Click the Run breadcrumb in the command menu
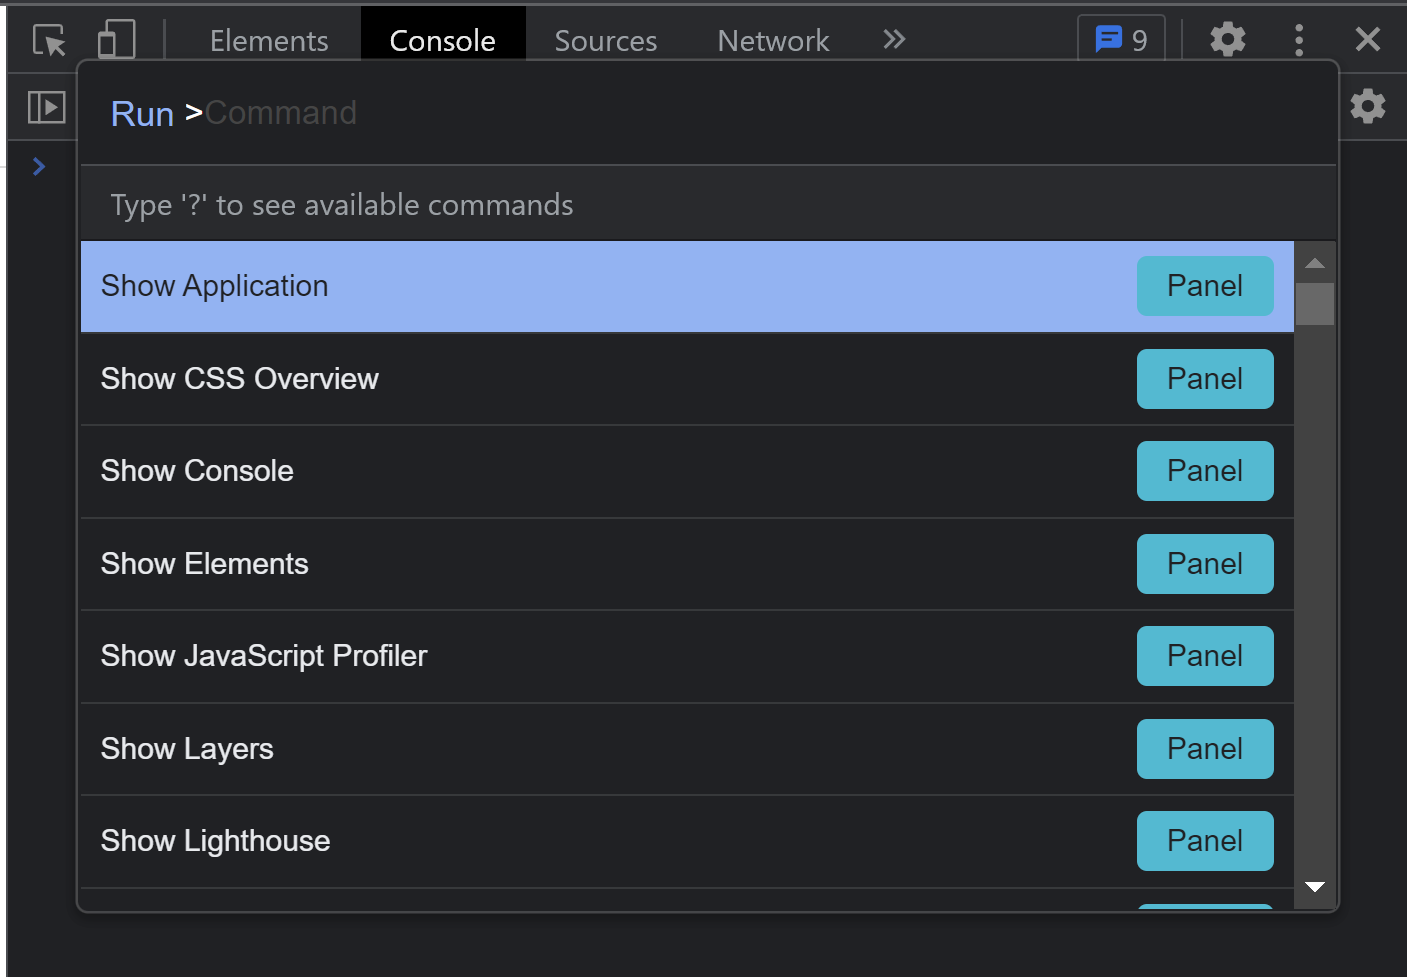This screenshot has height=977, width=1407. pos(142,113)
